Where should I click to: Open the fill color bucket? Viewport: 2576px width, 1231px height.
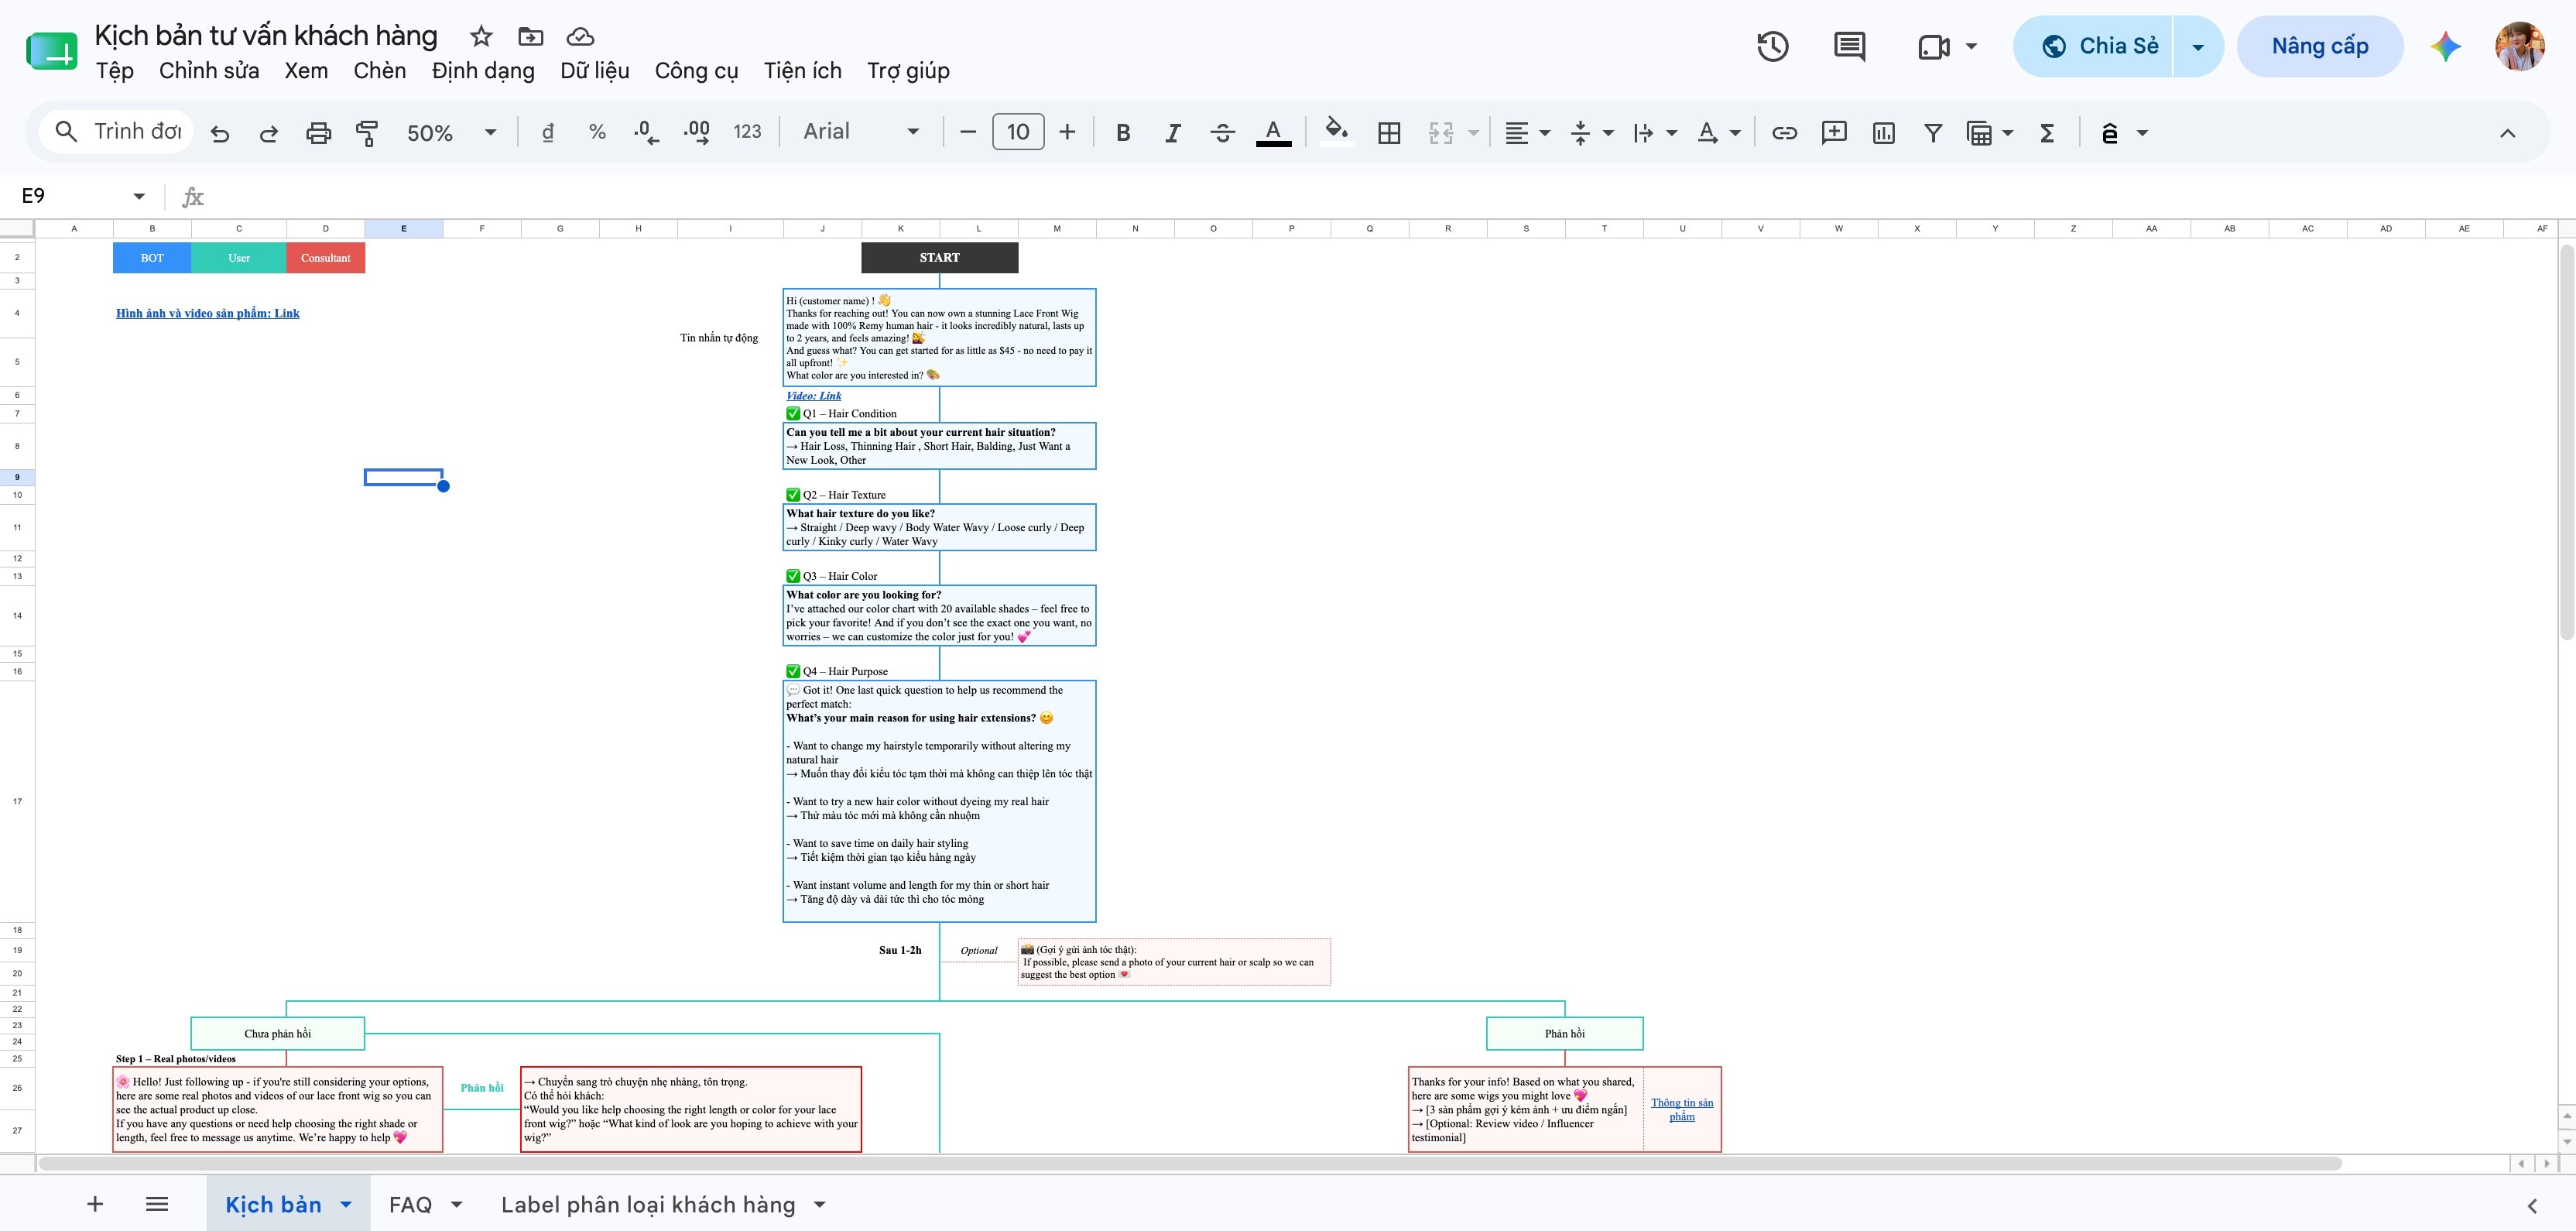coord(1337,132)
